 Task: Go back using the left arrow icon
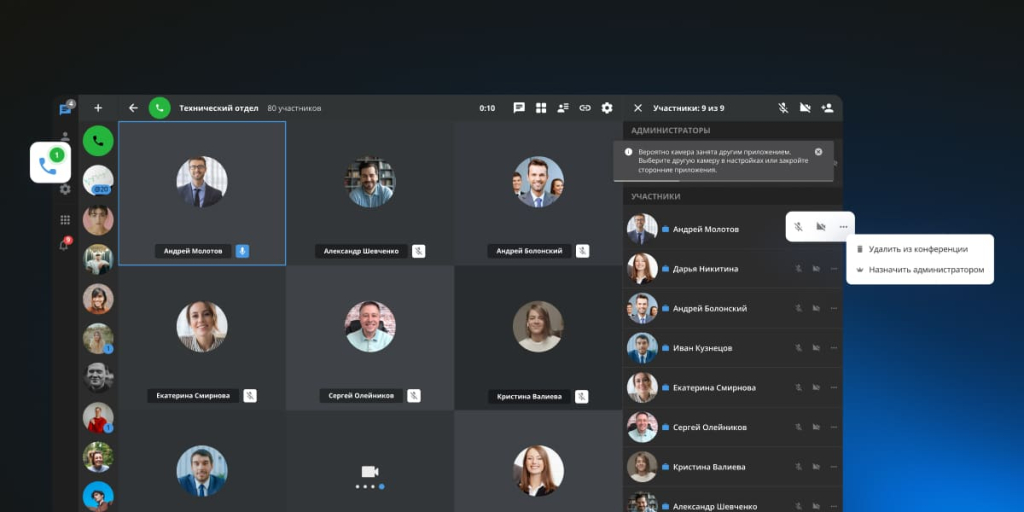pyautogui.click(x=133, y=108)
